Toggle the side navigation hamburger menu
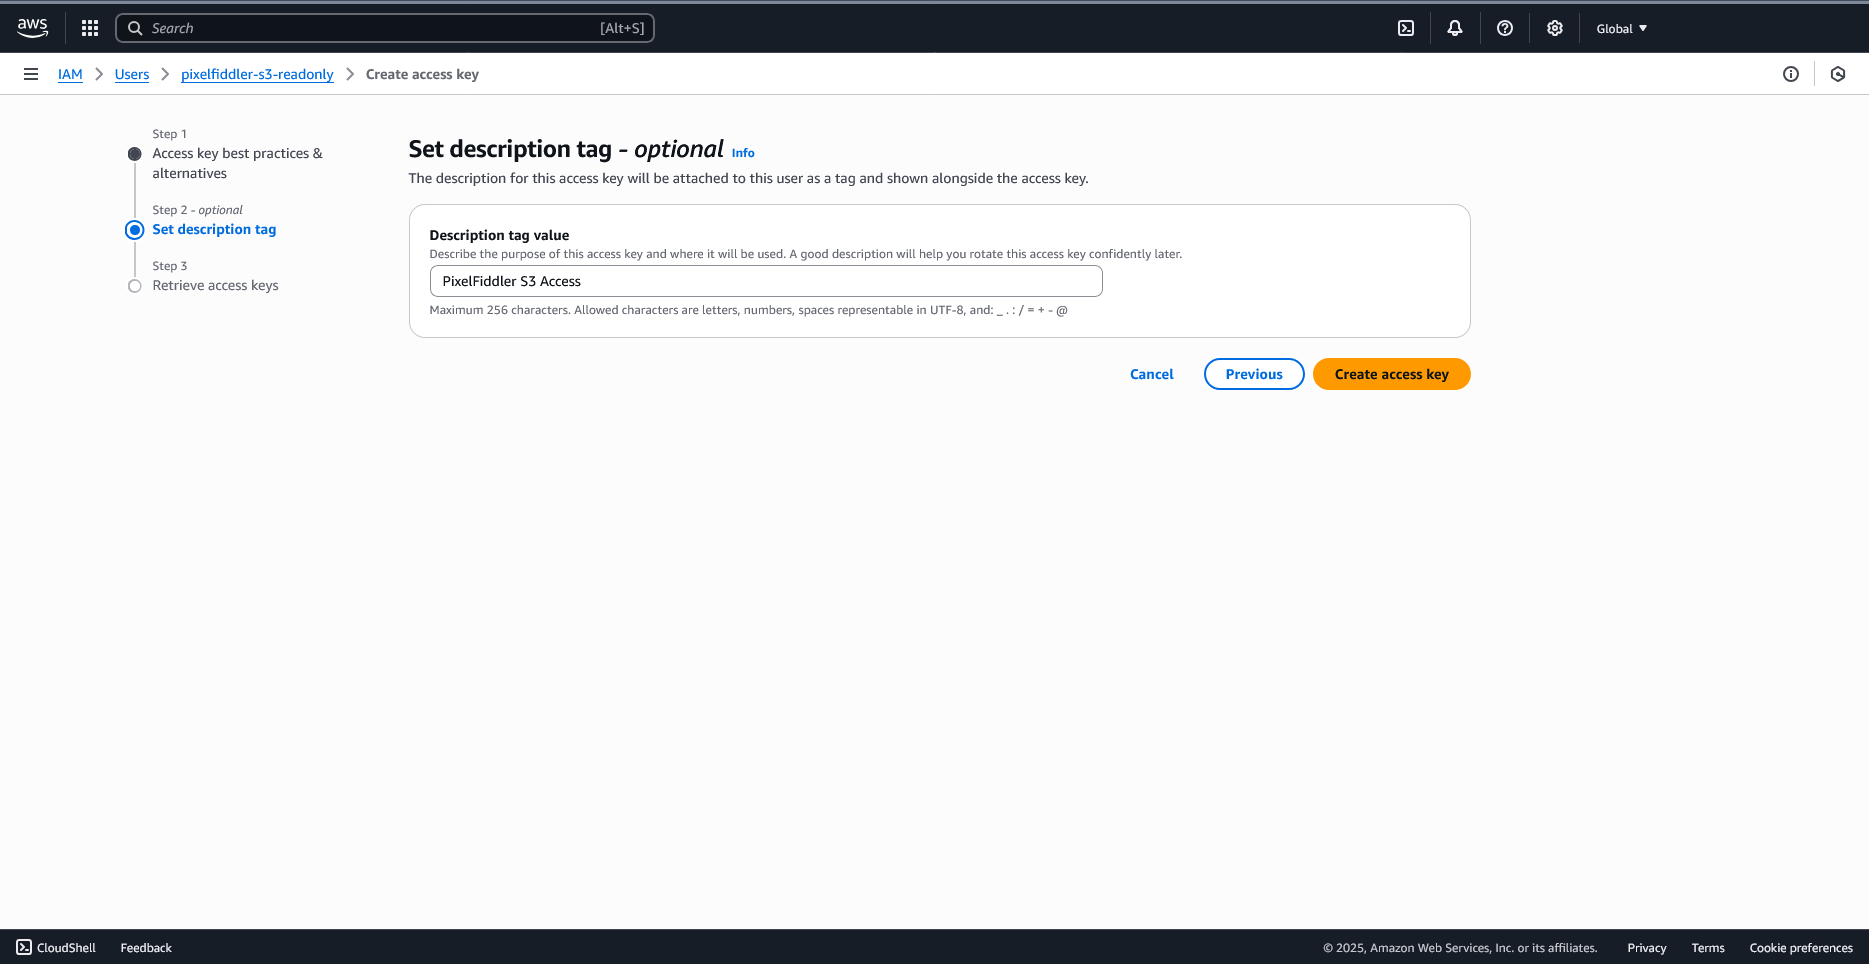This screenshot has height=964, width=1869. [x=31, y=74]
